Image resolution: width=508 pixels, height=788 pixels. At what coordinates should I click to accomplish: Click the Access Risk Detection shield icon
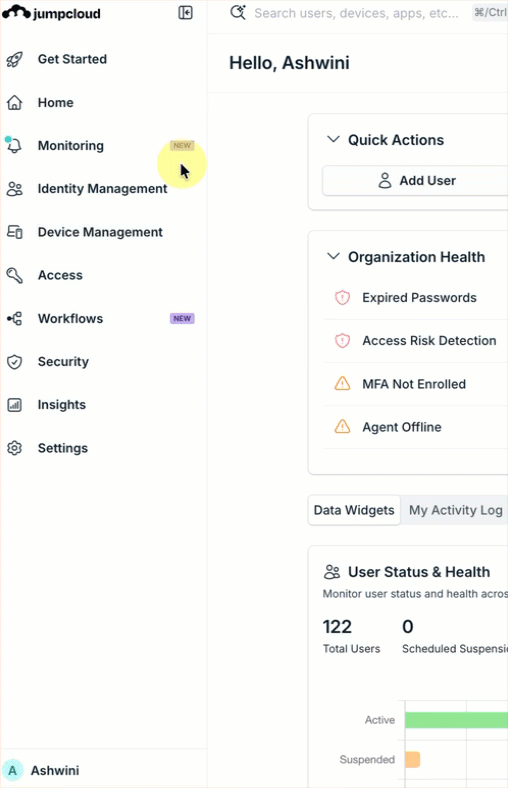[x=342, y=341]
